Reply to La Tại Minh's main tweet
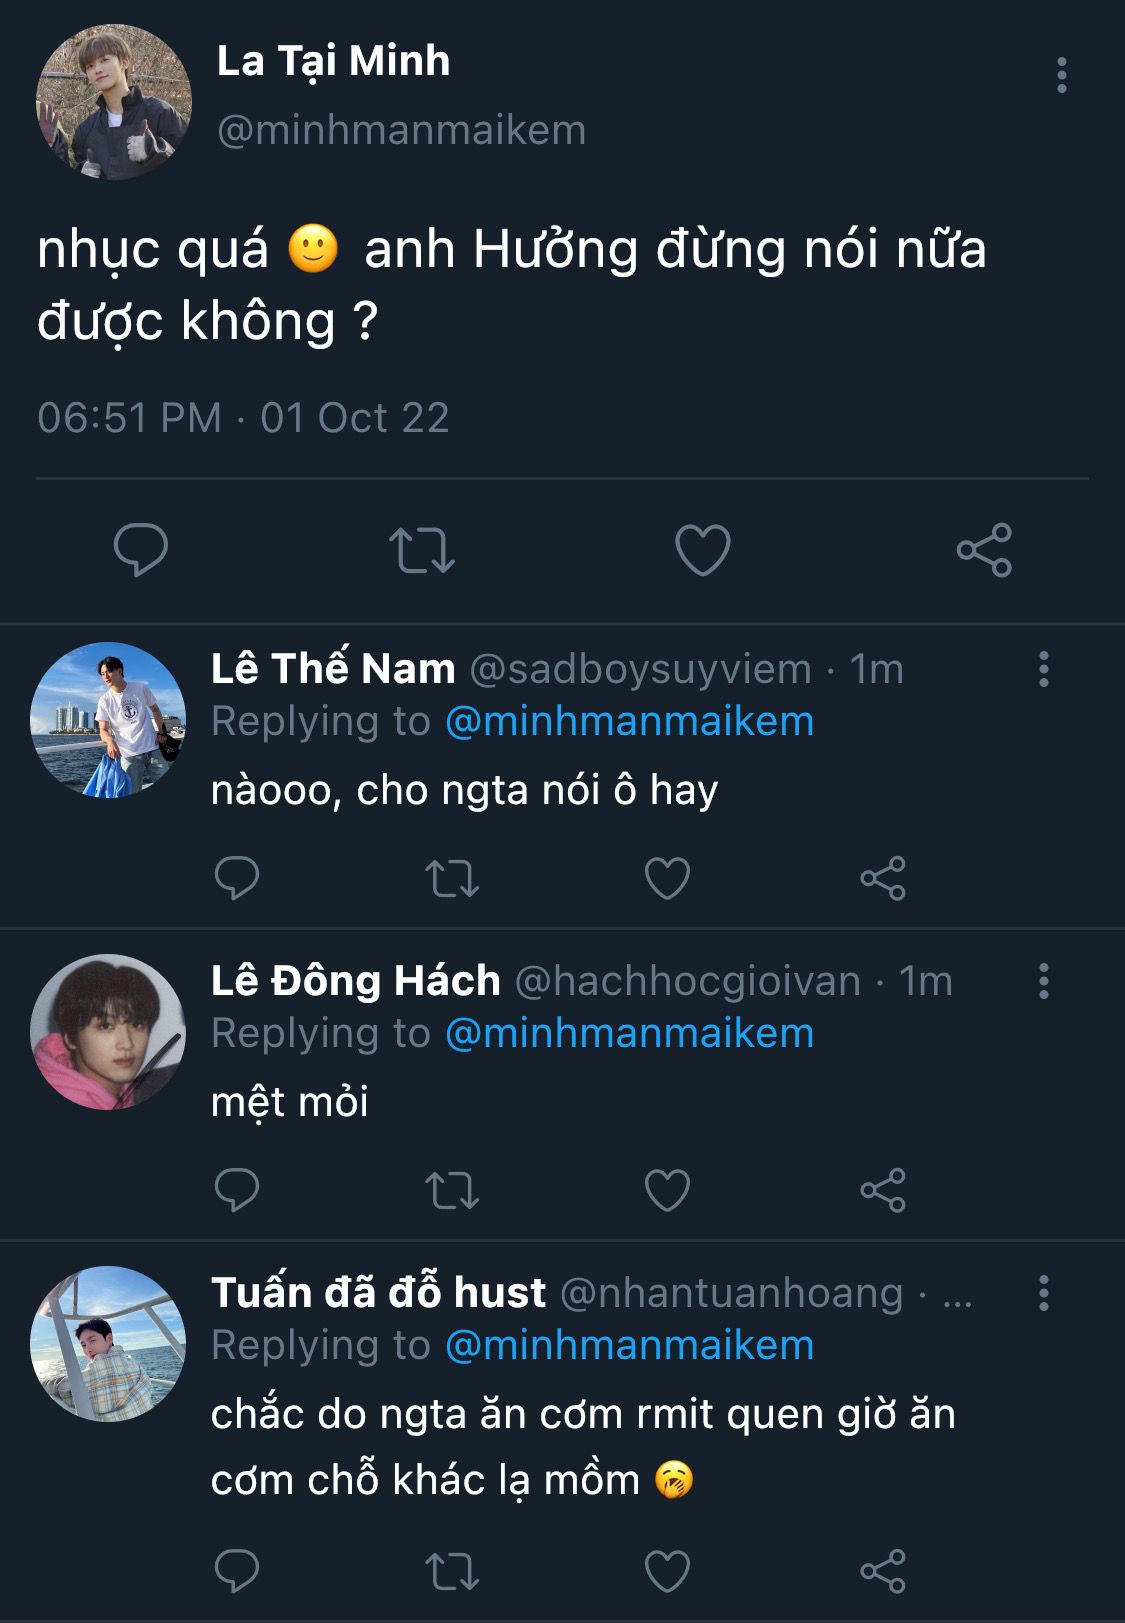Screen dimensions: 1125x1623 141,549
